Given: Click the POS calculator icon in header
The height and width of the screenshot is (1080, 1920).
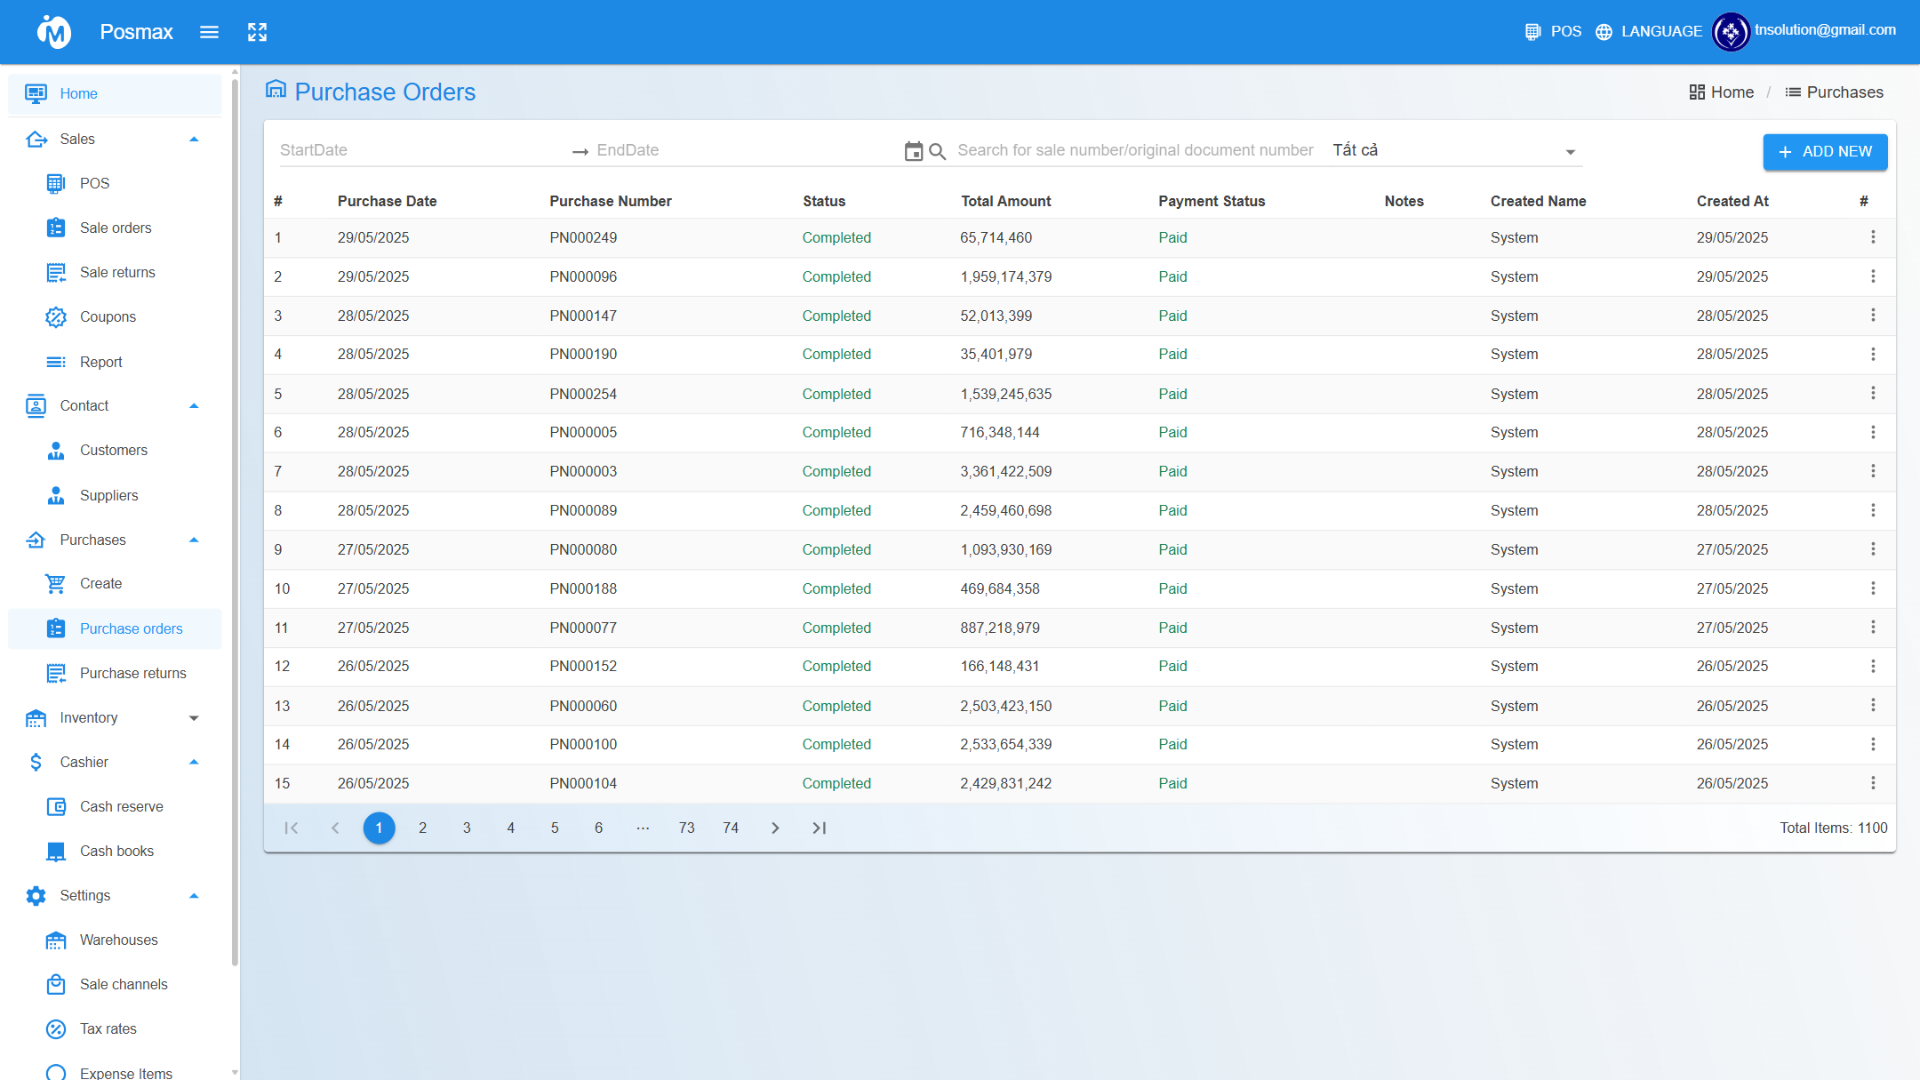Looking at the screenshot, I should [x=1532, y=32].
